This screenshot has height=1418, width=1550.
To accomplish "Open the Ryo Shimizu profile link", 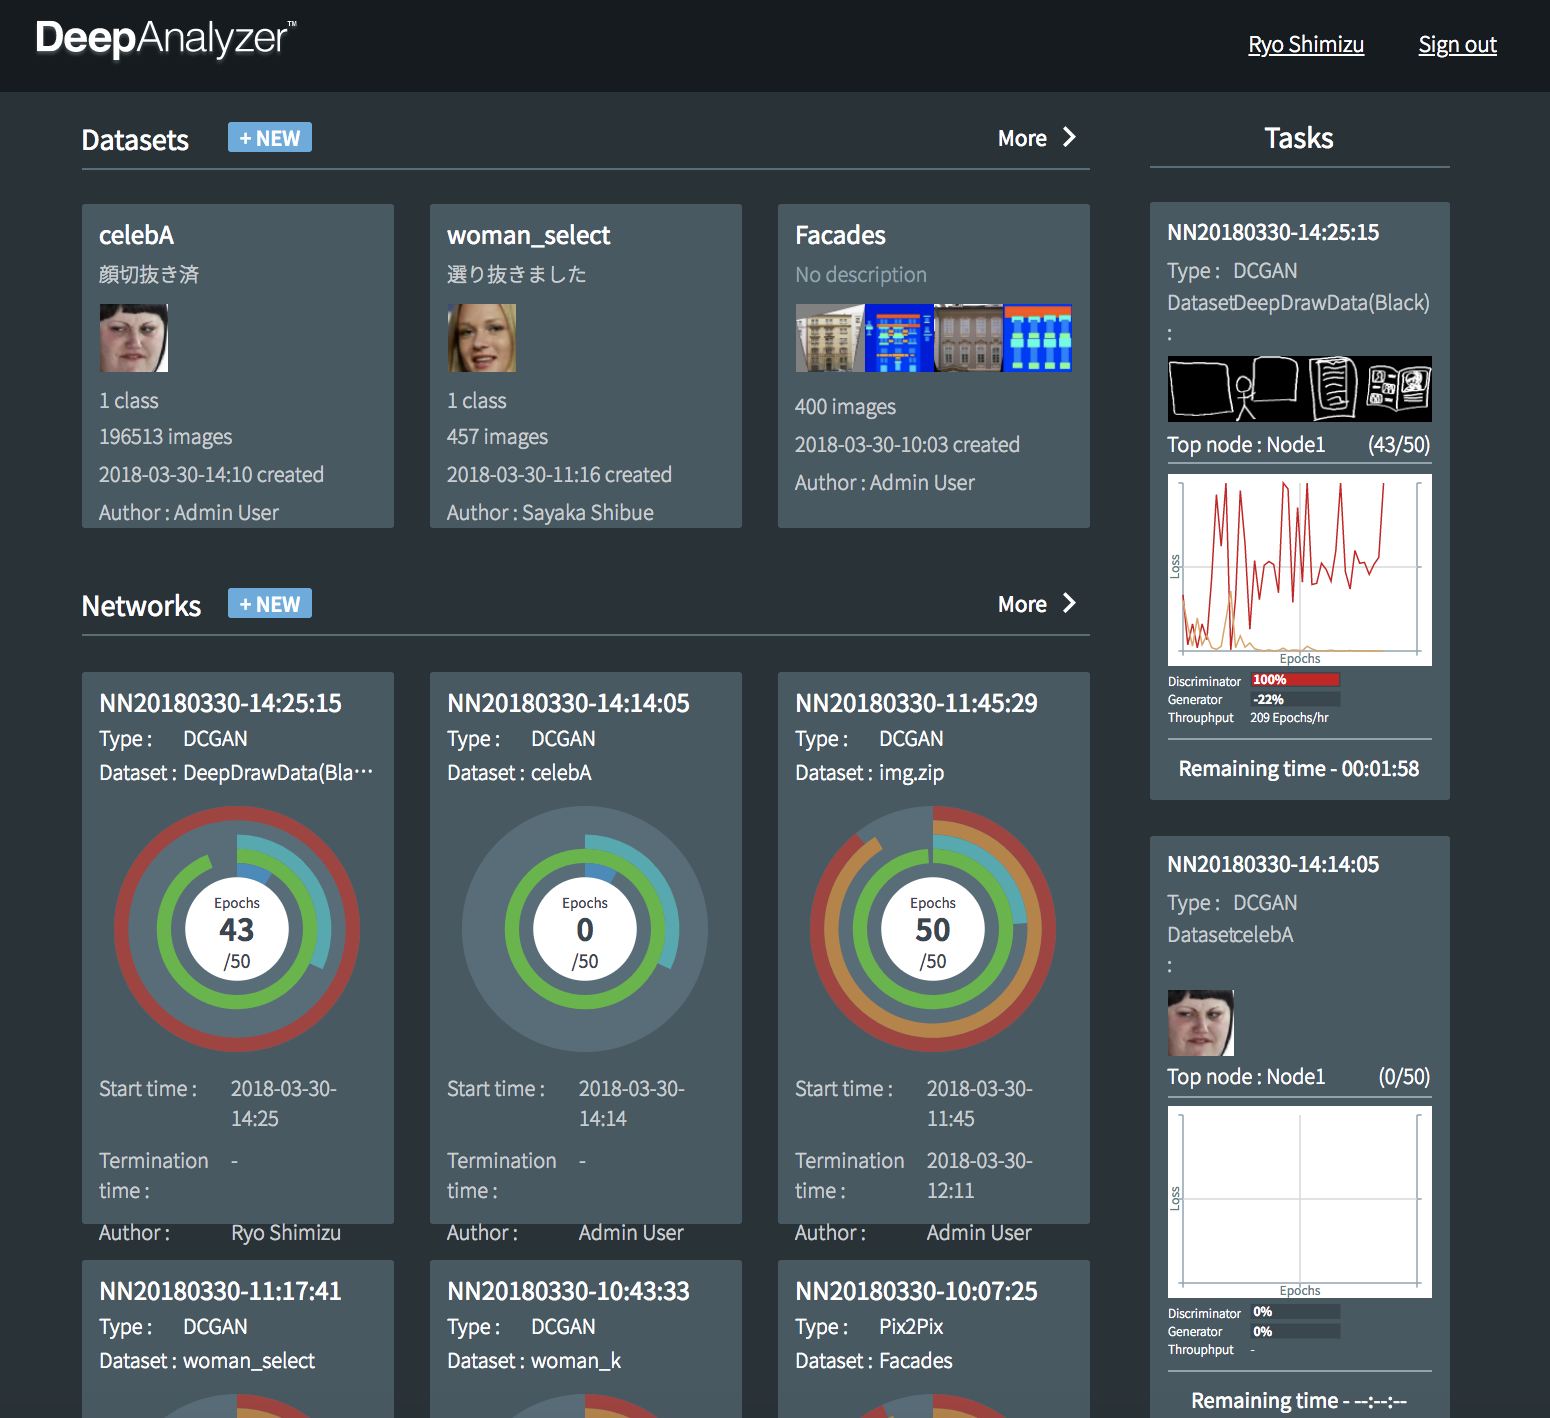I will [1306, 45].
